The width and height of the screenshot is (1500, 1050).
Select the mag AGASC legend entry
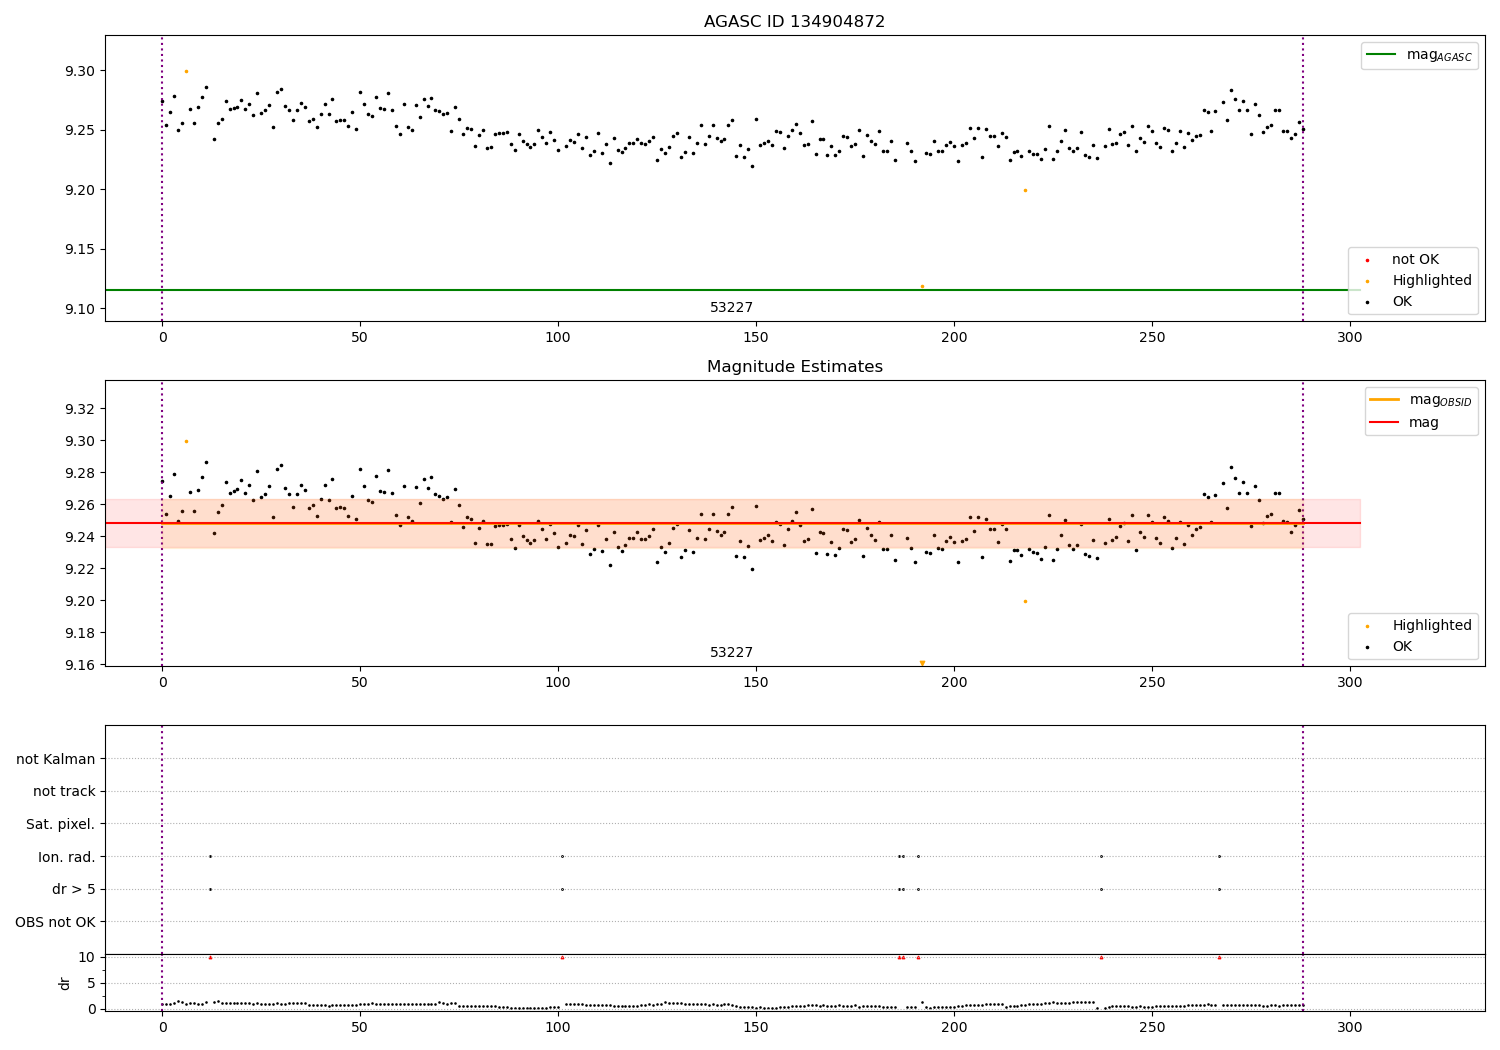click(x=1419, y=55)
